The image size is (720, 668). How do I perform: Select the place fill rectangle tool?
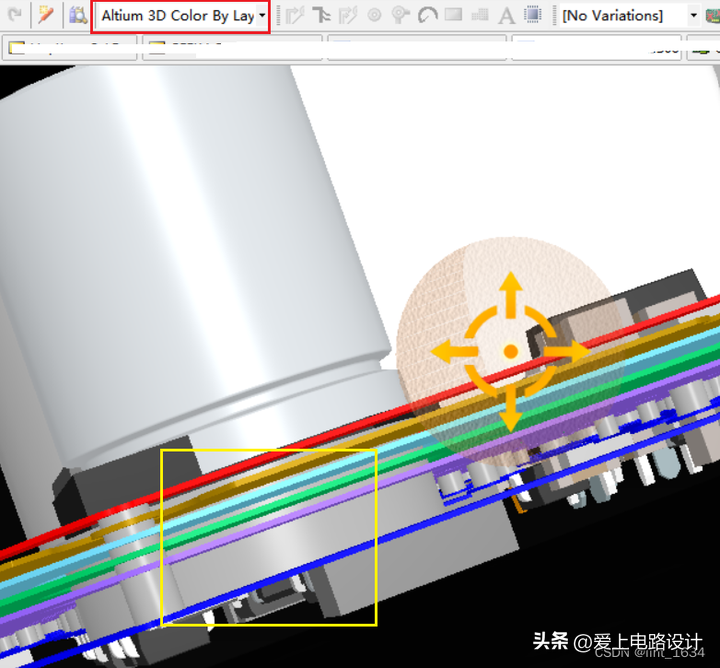click(x=453, y=15)
